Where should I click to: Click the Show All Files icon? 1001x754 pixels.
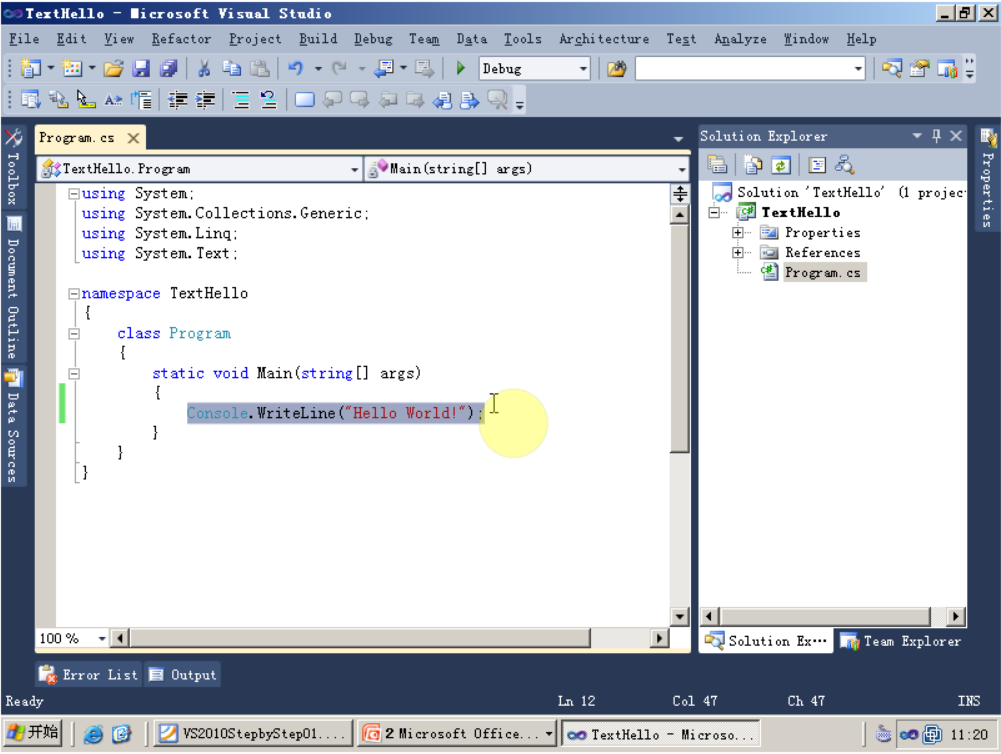click(x=753, y=164)
